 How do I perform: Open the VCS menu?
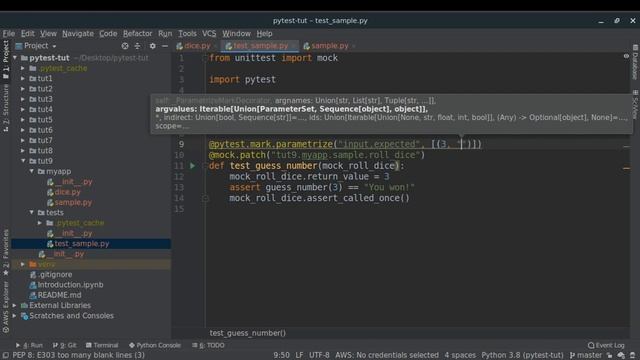pos(209,33)
